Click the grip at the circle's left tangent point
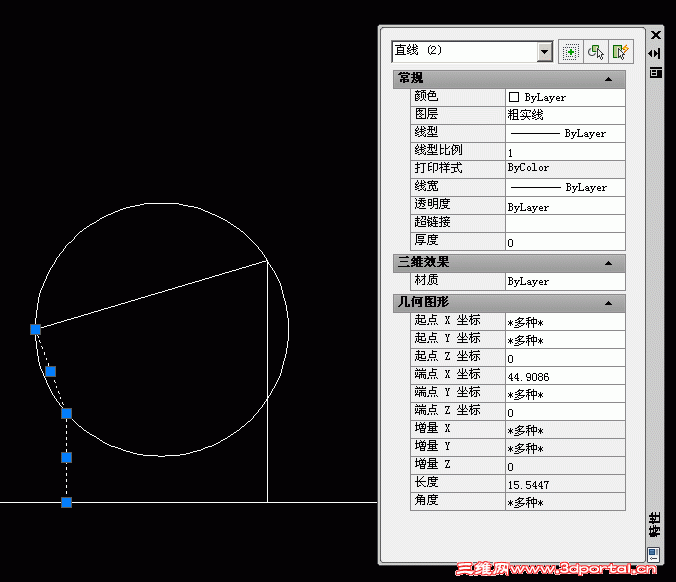Viewport: 676px width, 582px height. coord(35,330)
